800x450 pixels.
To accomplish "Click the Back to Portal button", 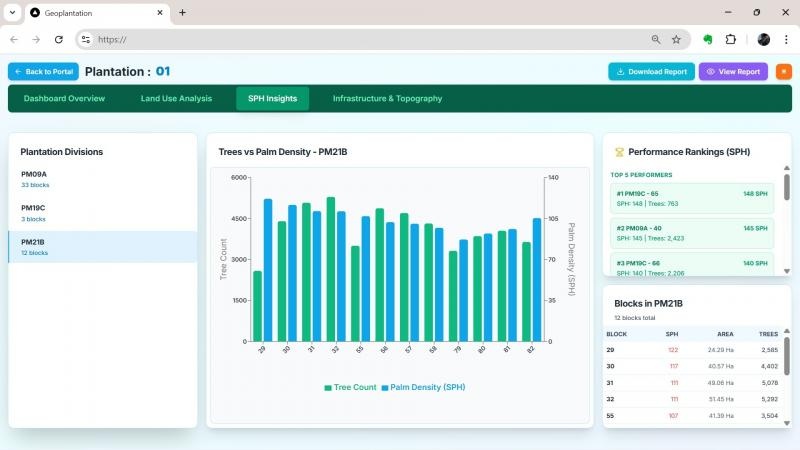I will (43, 71).
